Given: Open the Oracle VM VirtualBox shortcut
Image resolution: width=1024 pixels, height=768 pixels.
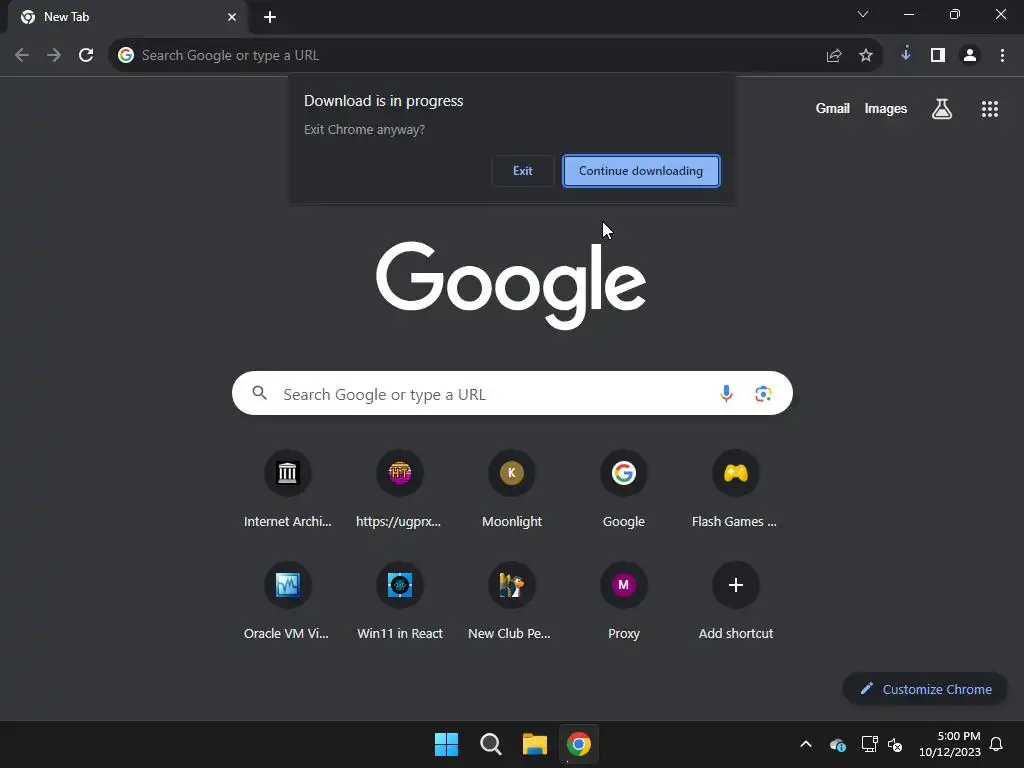Looking at the screenshot, I should pos(287,602).
